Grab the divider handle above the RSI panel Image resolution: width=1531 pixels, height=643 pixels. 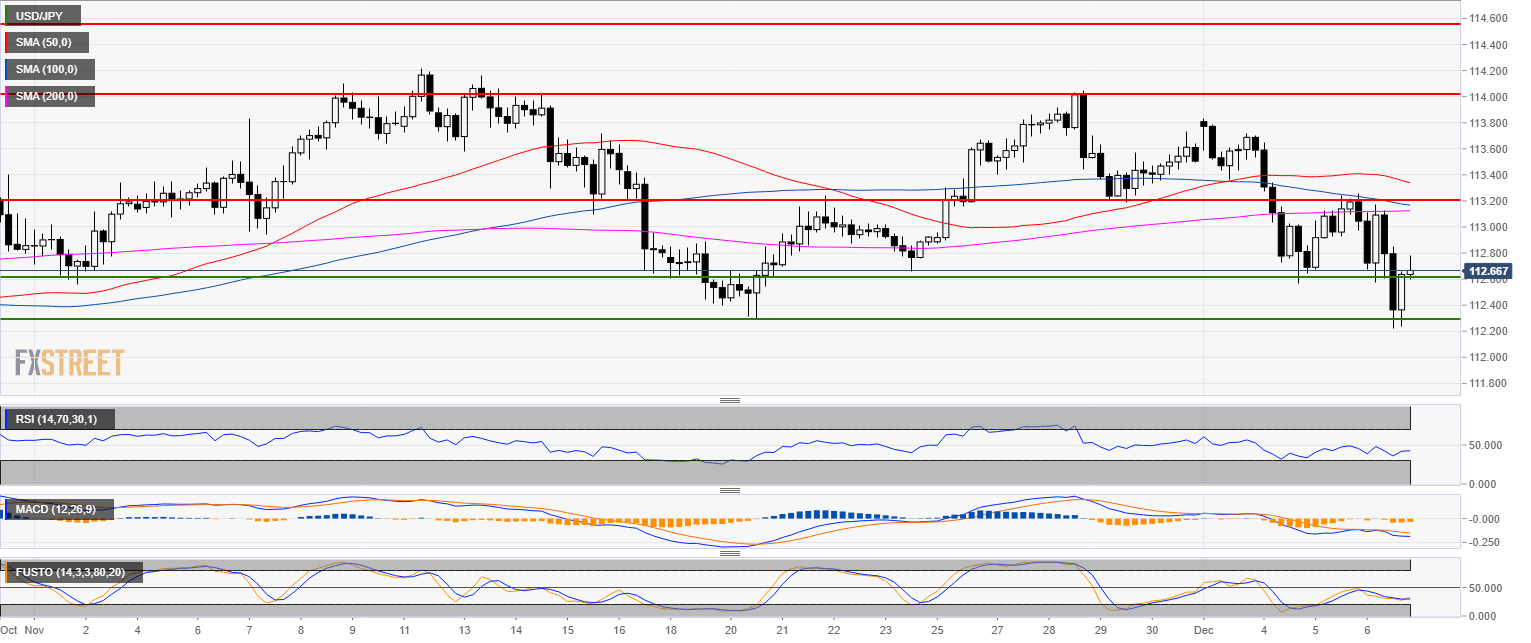[x=730, y=400]
